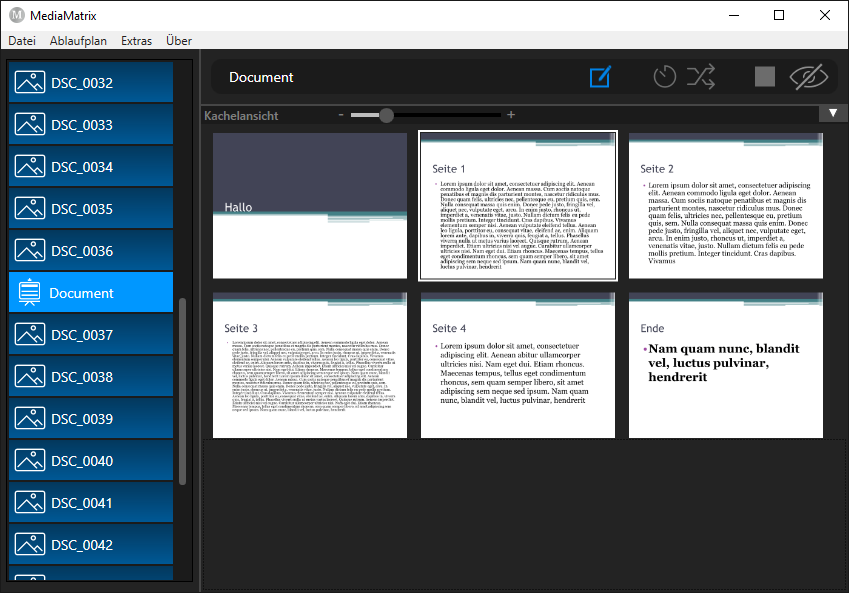The height and width of the screenshot is (593, 849).
Task: Select the DSC_0035 list entry
Action: point(91,209)
